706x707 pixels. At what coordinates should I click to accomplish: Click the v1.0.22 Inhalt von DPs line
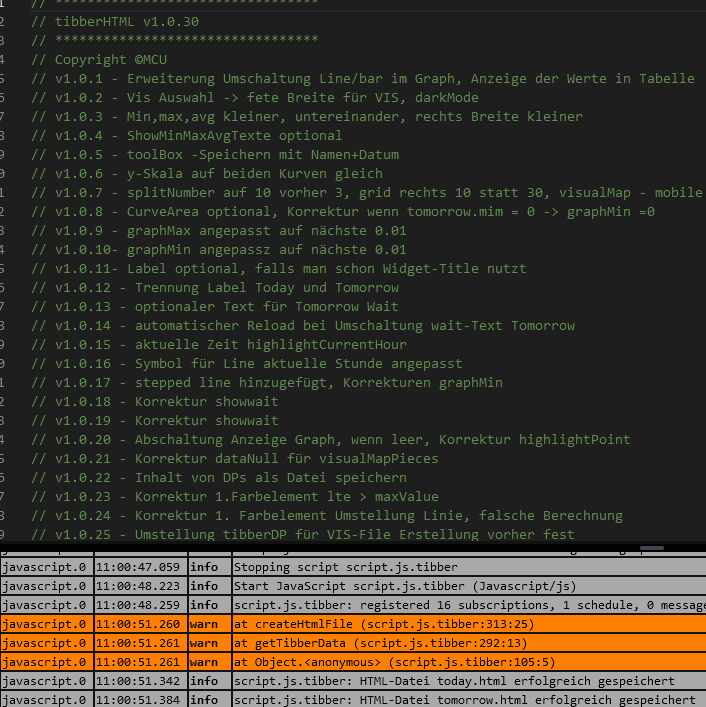(219, 477)
